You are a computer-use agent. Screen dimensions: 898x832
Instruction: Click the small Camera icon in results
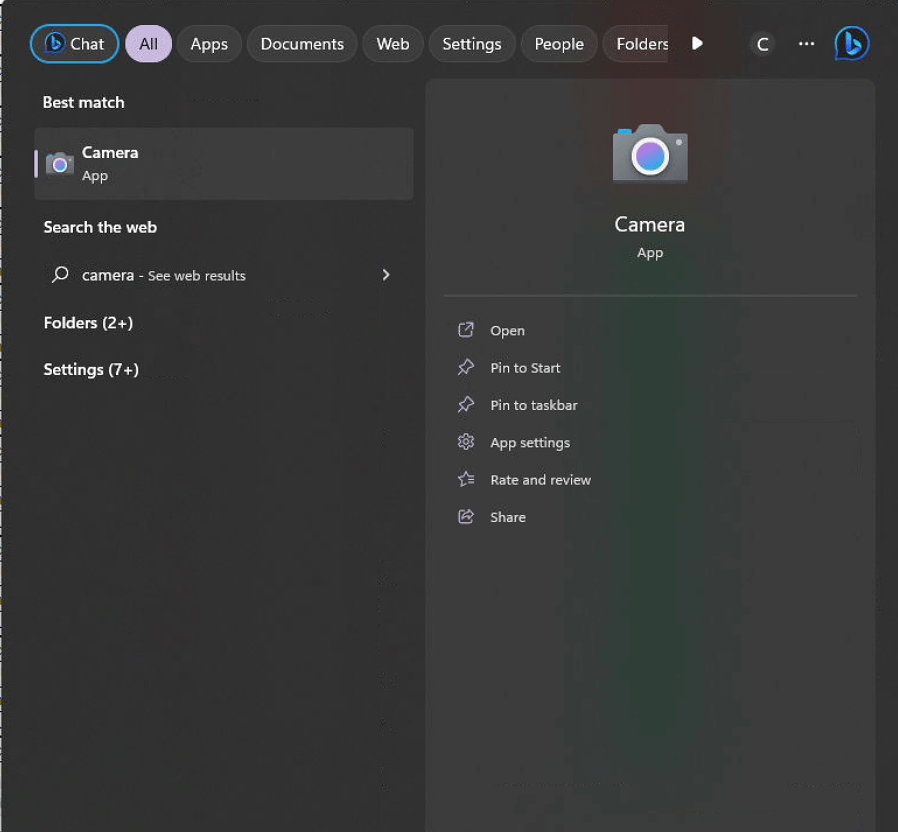(60, 164)
